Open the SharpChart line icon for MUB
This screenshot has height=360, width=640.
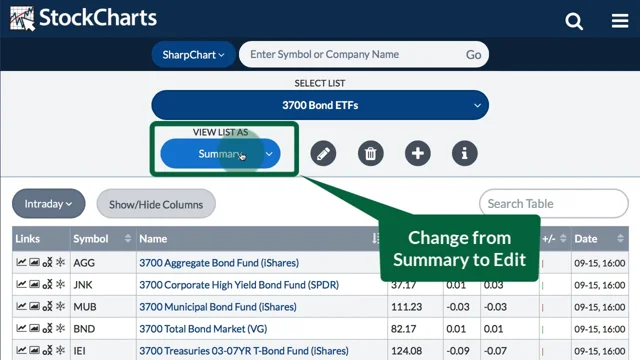(21, 306)
